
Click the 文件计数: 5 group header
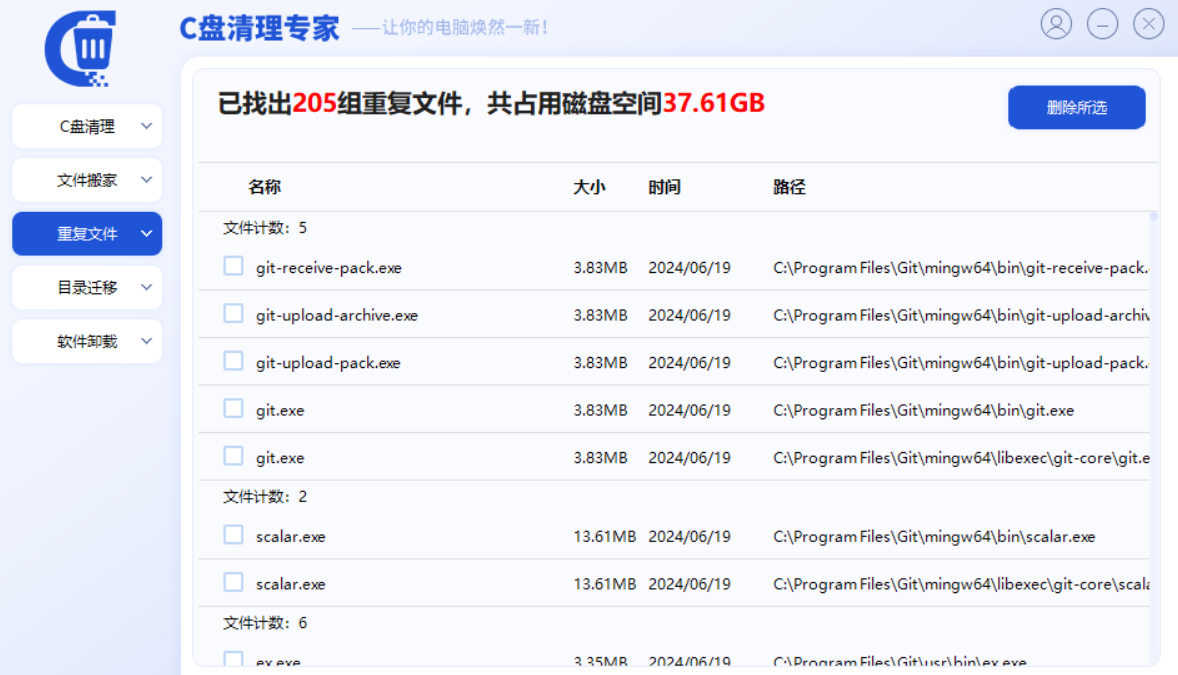(x=265, y=228)
